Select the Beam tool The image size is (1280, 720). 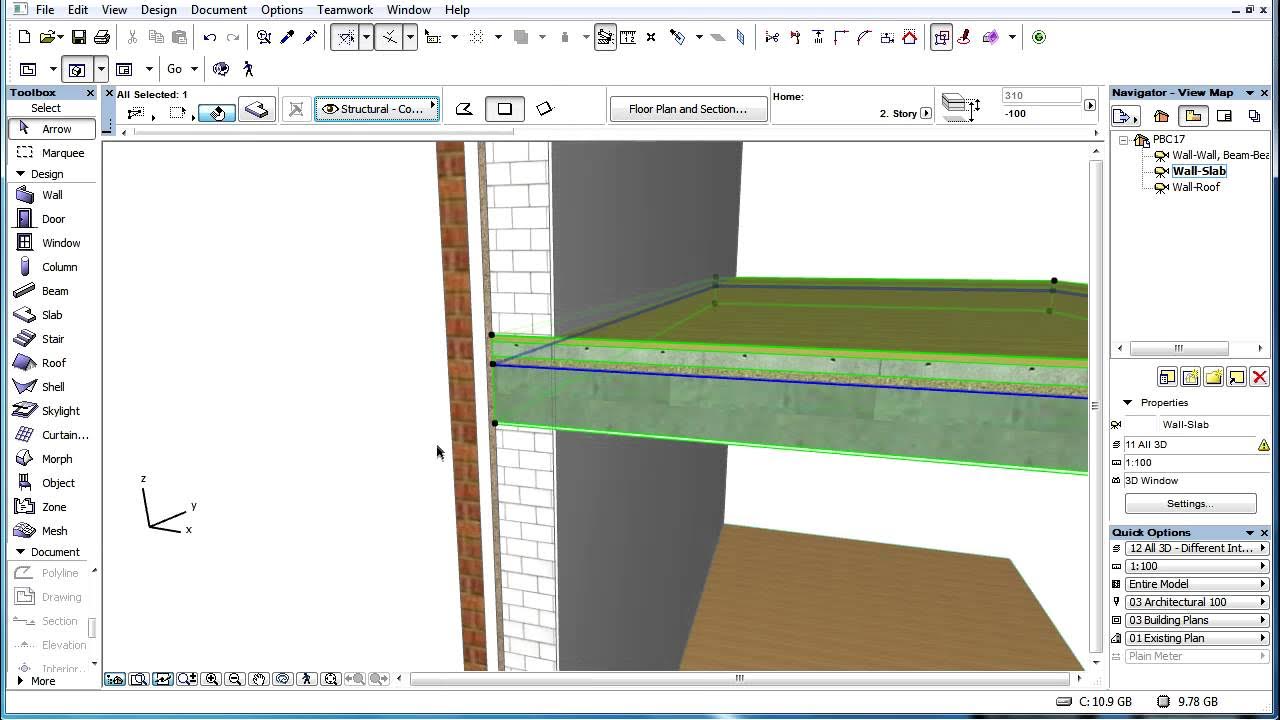point(53,291)
